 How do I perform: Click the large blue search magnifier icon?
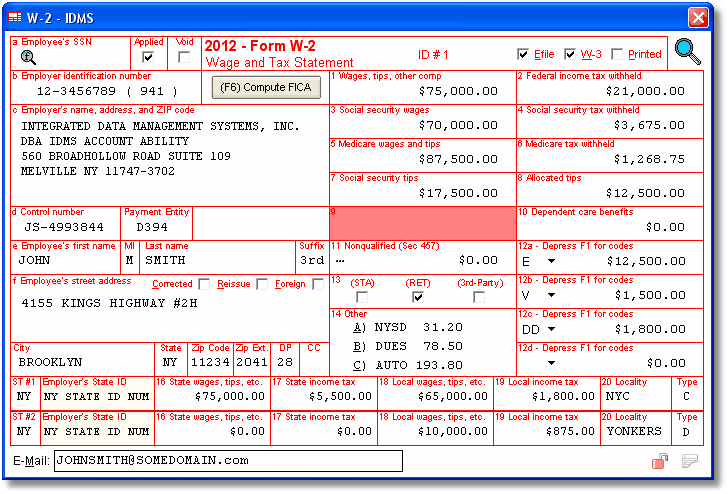click(x=688, y=52)
